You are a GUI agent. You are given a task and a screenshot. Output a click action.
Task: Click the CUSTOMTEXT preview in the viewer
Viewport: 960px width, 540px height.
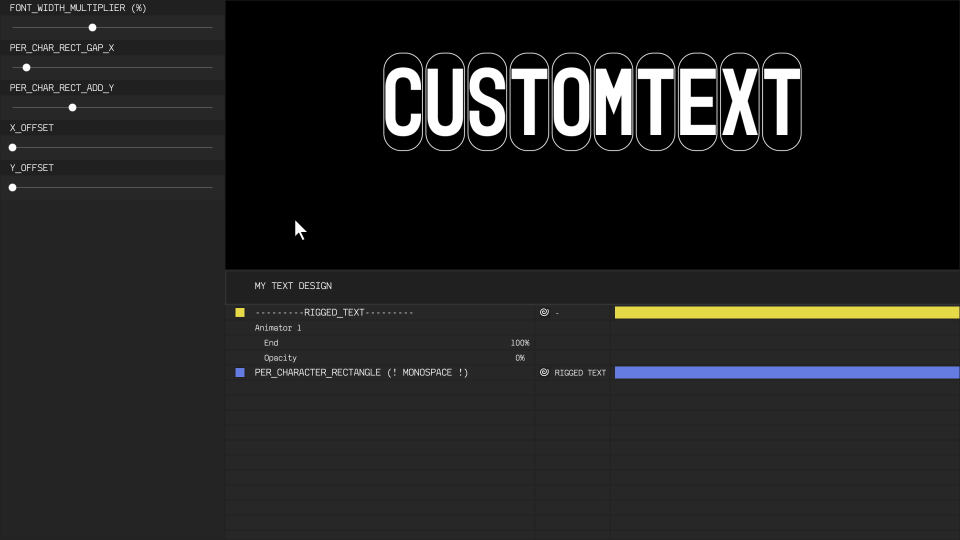[592, 102]
